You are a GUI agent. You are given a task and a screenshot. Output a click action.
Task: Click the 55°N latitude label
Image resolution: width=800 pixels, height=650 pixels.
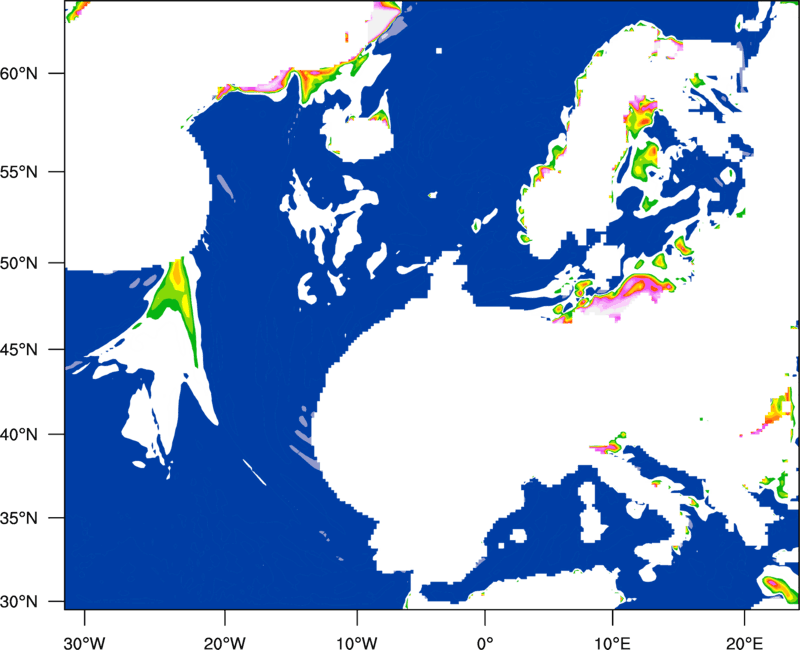[x=19, y=172]
